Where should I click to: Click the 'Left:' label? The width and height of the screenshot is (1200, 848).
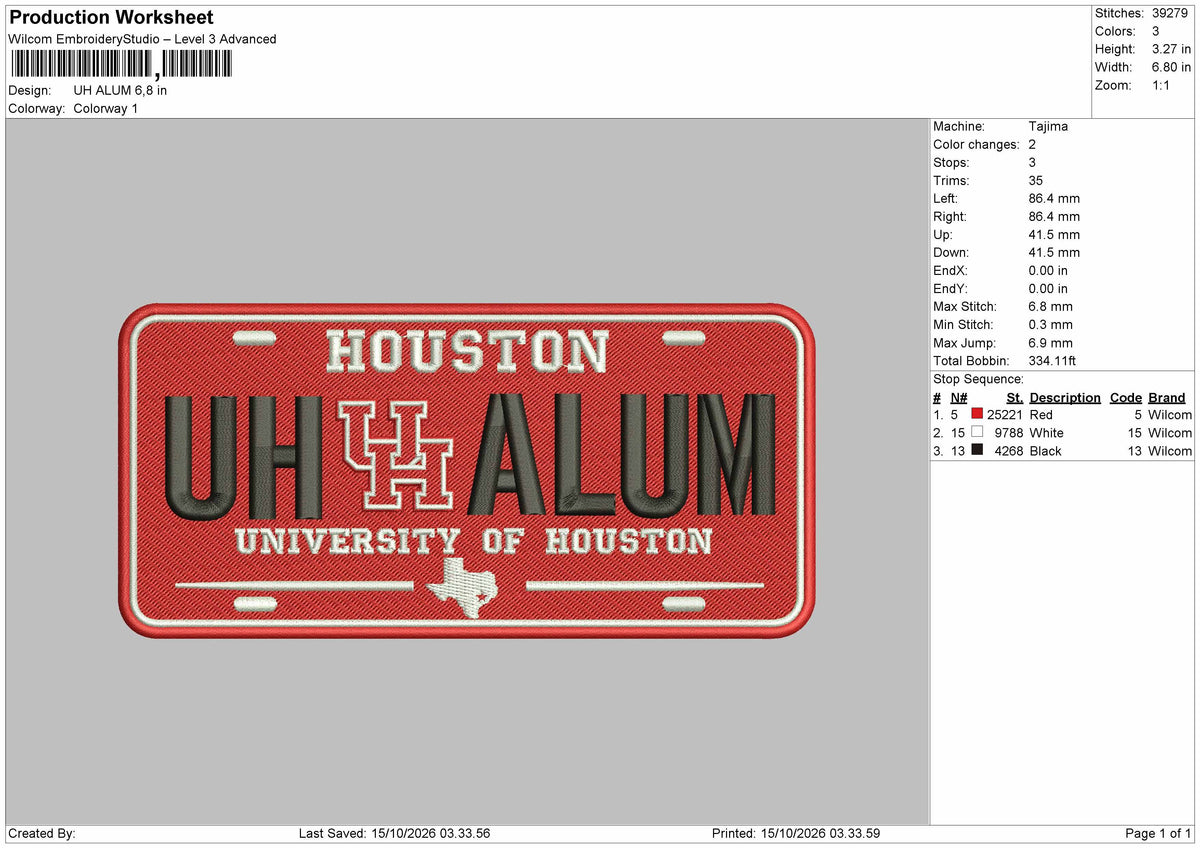946,199
